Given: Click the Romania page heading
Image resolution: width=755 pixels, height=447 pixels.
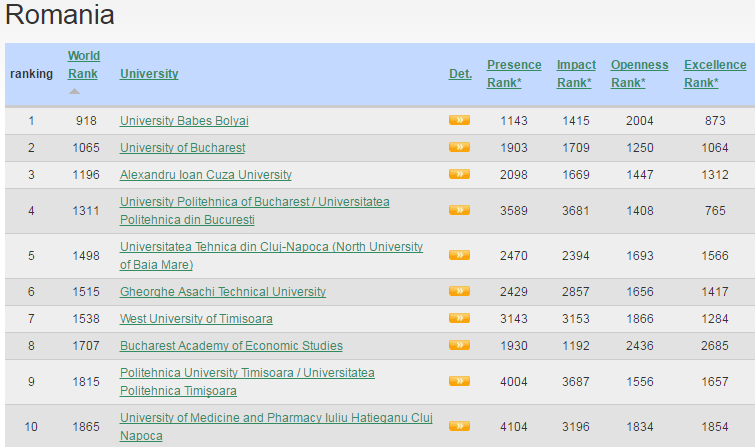Looking at the screenshot, I should pyautogui.click(x=60, y=14).
